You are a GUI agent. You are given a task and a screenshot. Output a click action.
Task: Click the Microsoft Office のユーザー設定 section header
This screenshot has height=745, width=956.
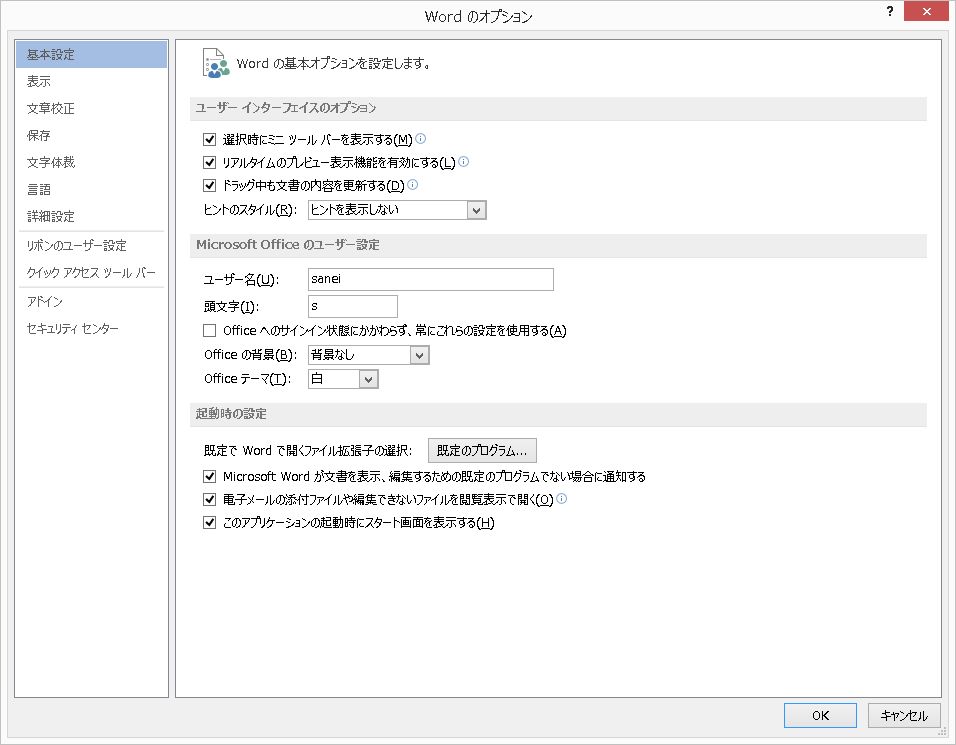(x=558, y=245)
